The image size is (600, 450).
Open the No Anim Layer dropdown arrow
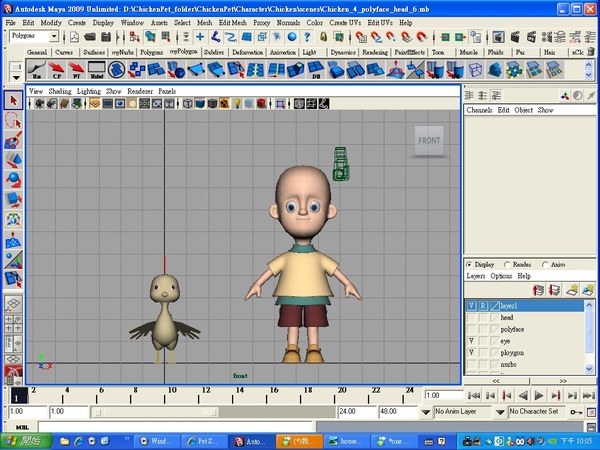(426, 412)
